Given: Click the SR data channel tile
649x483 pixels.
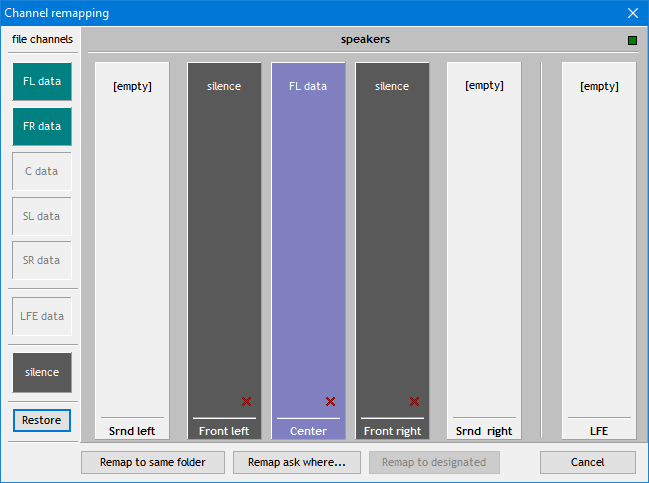Looking at the screenshot, I should pos(42,260).
